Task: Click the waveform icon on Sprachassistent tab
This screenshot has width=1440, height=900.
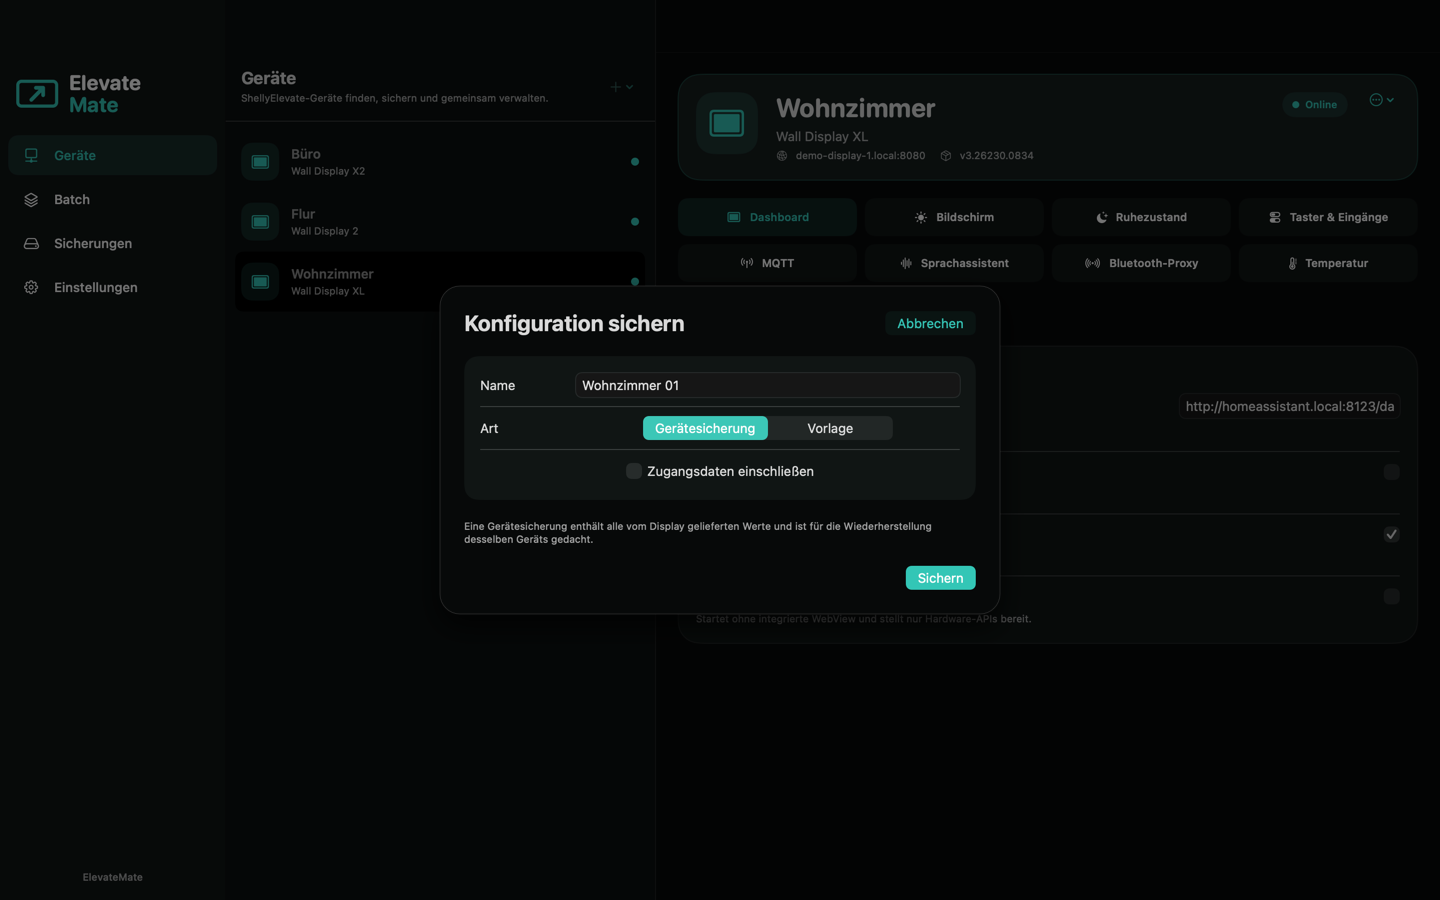Action: pos(906,263)
